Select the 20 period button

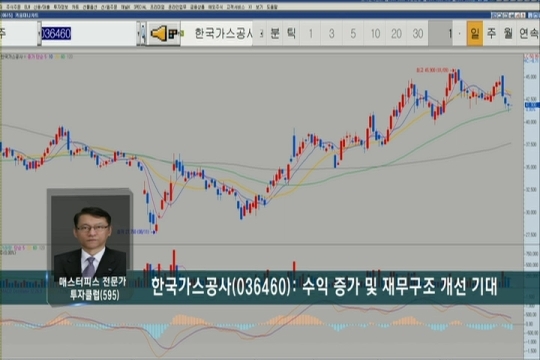point(396,33)
